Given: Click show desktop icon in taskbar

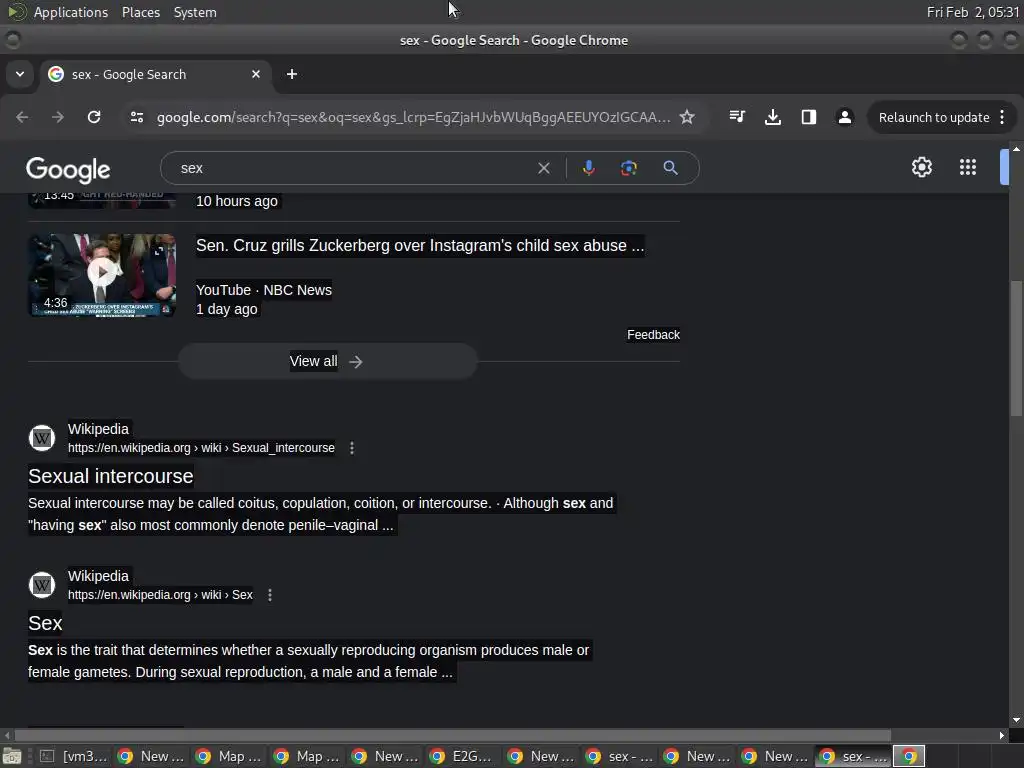Looking at the screenshot, I should (11, 756).
